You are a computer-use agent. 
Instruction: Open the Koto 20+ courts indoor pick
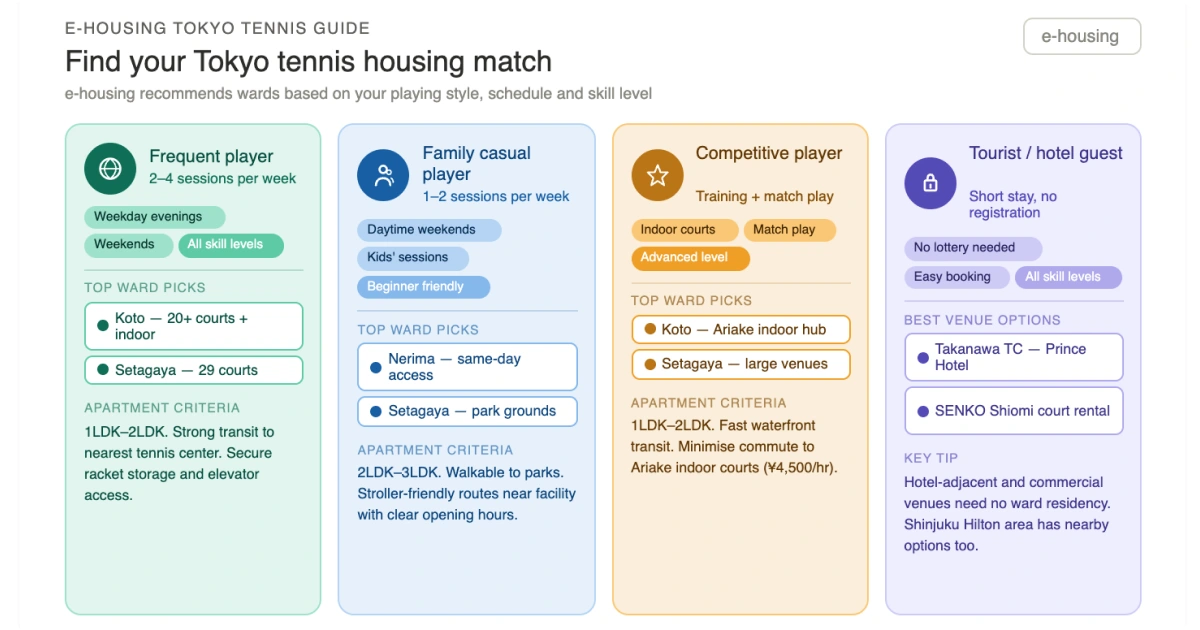193,326
